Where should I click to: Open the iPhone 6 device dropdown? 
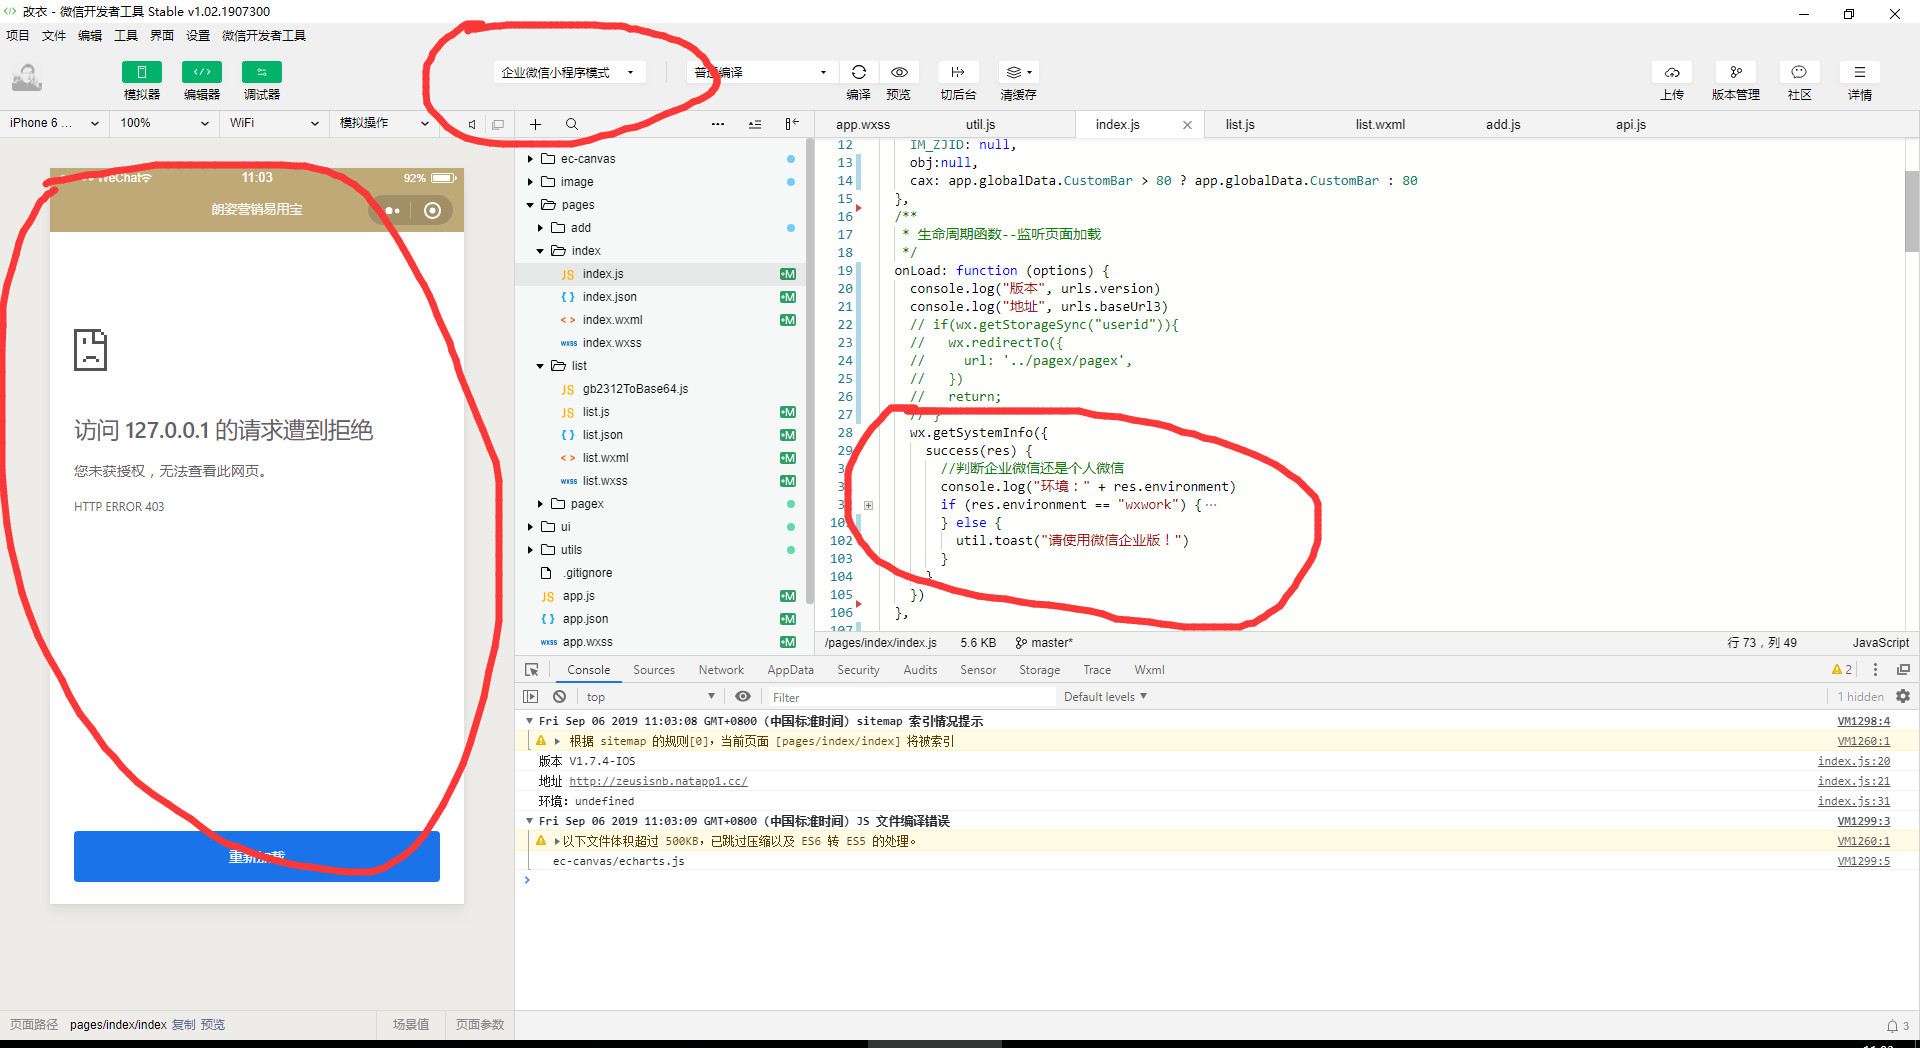(54, 123)
